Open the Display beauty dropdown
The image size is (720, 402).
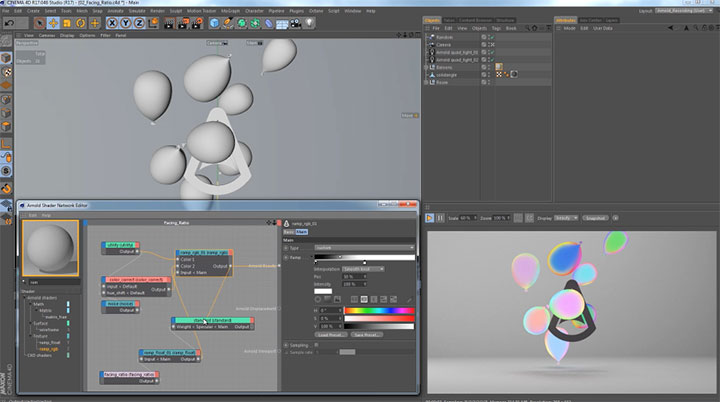click(566, 218)
